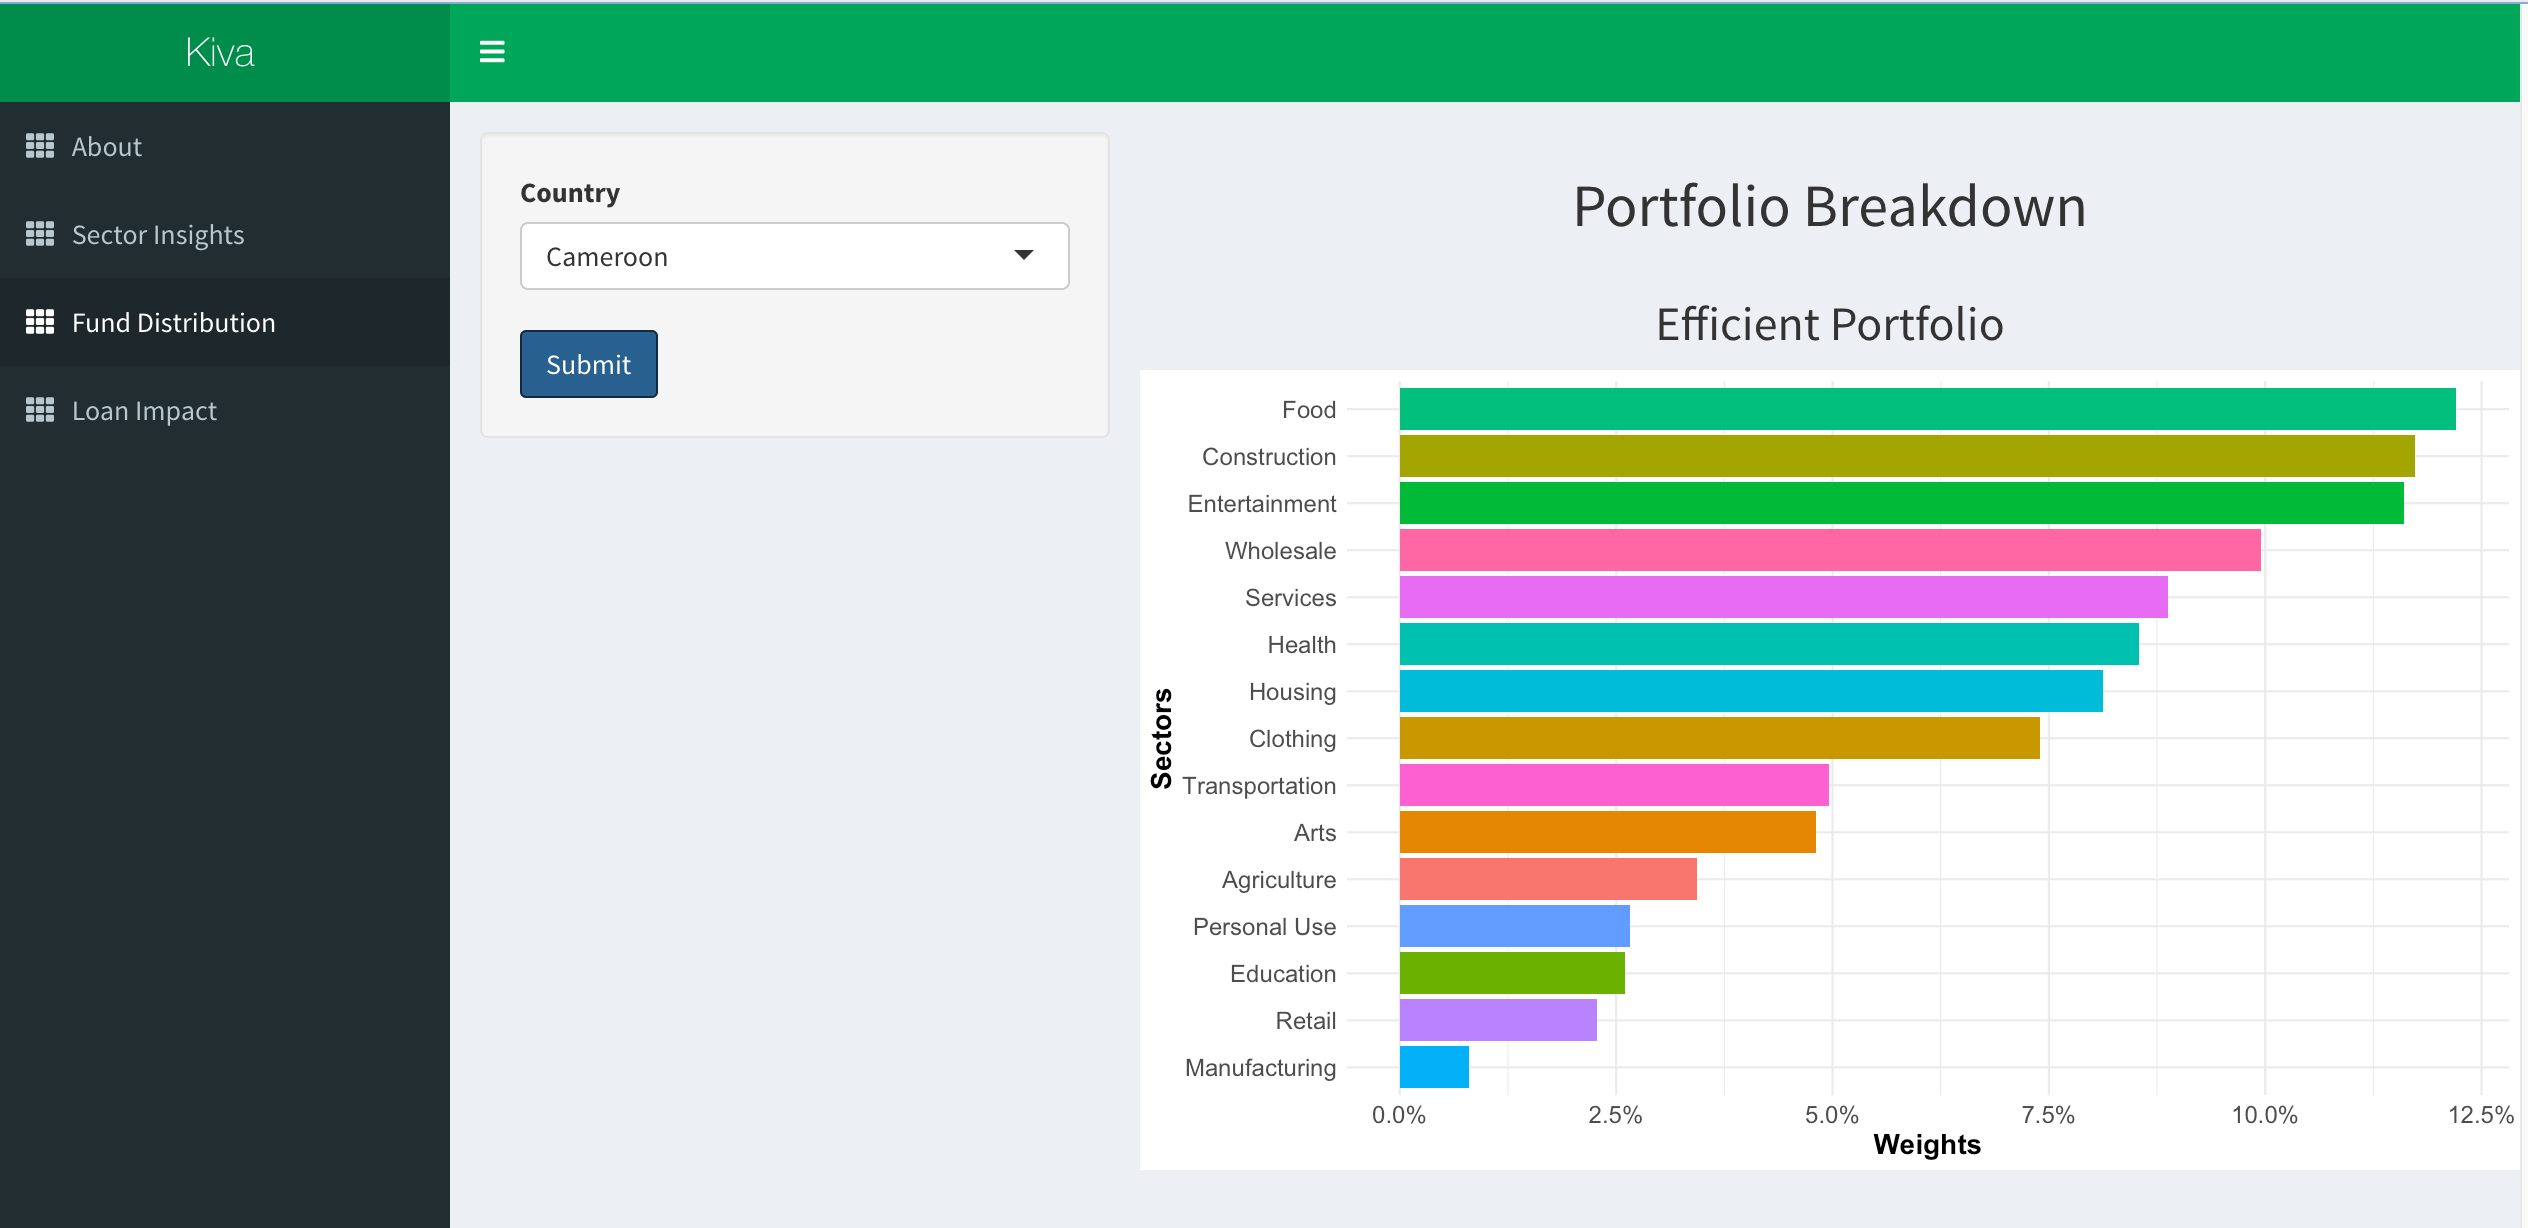Select the Fund Distribution menu entry
The image size is (2528, 1228).
(x=173, y=323)
